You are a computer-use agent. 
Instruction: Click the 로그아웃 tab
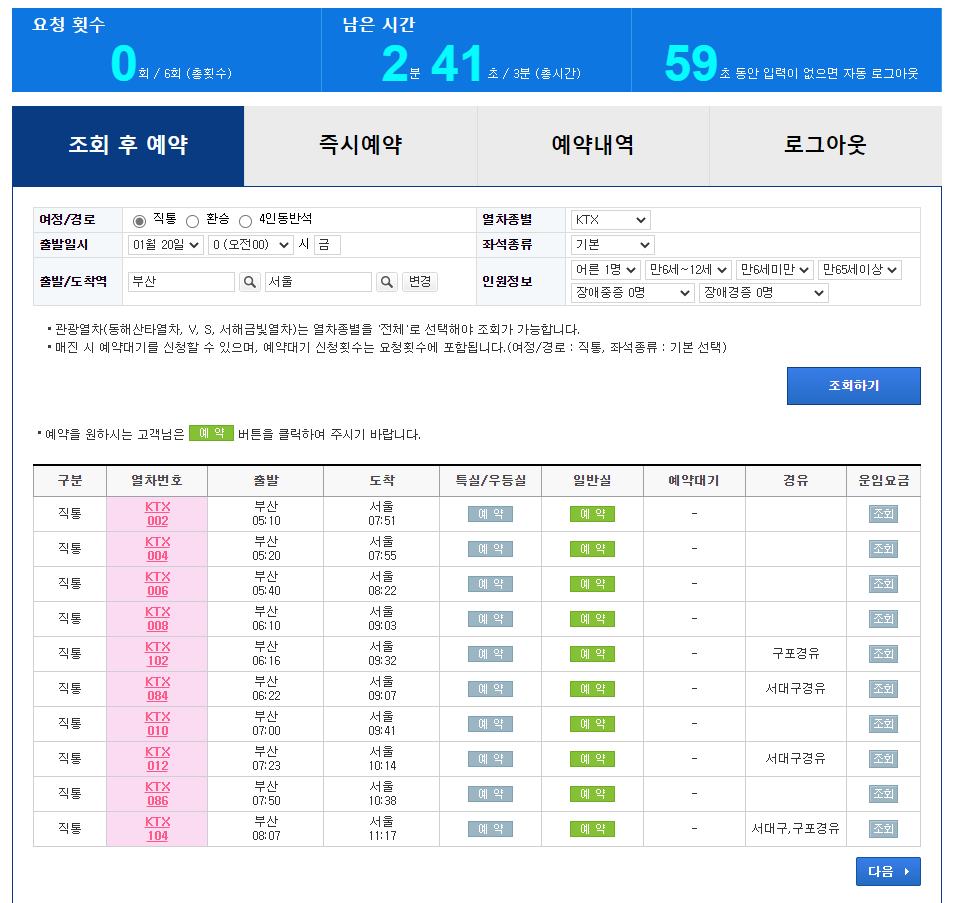pyautogui.click(x=825, y=145)
